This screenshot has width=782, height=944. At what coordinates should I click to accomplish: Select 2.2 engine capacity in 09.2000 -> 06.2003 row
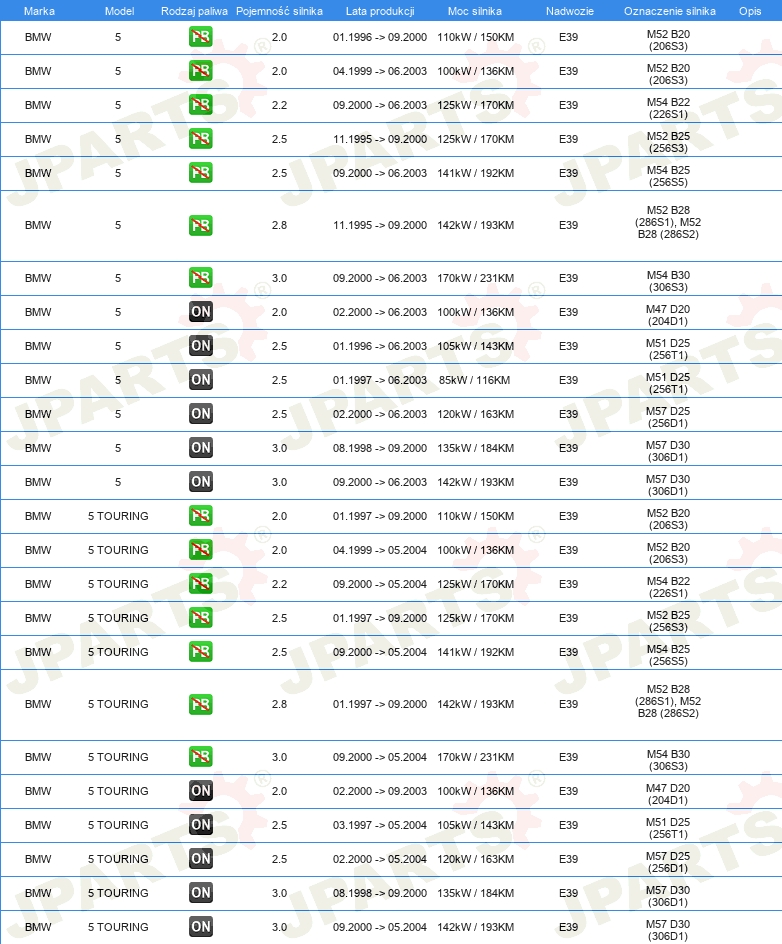tap(279, 105)
